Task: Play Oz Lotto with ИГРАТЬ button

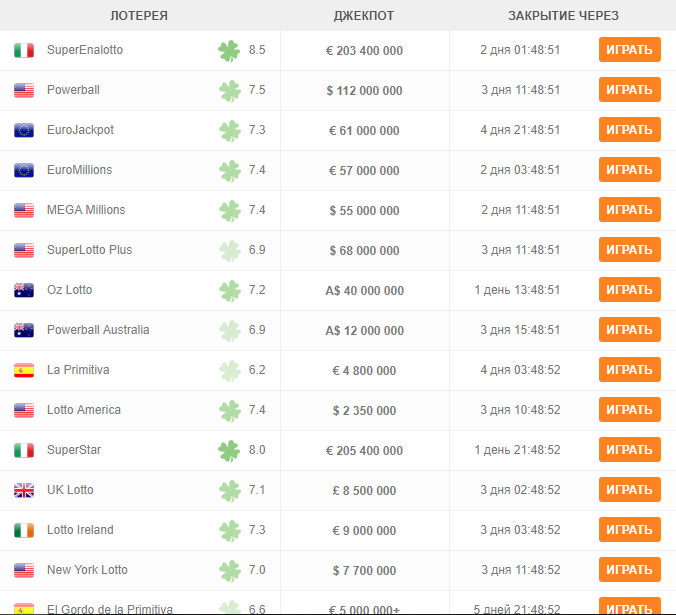Action: pos(629,290)
